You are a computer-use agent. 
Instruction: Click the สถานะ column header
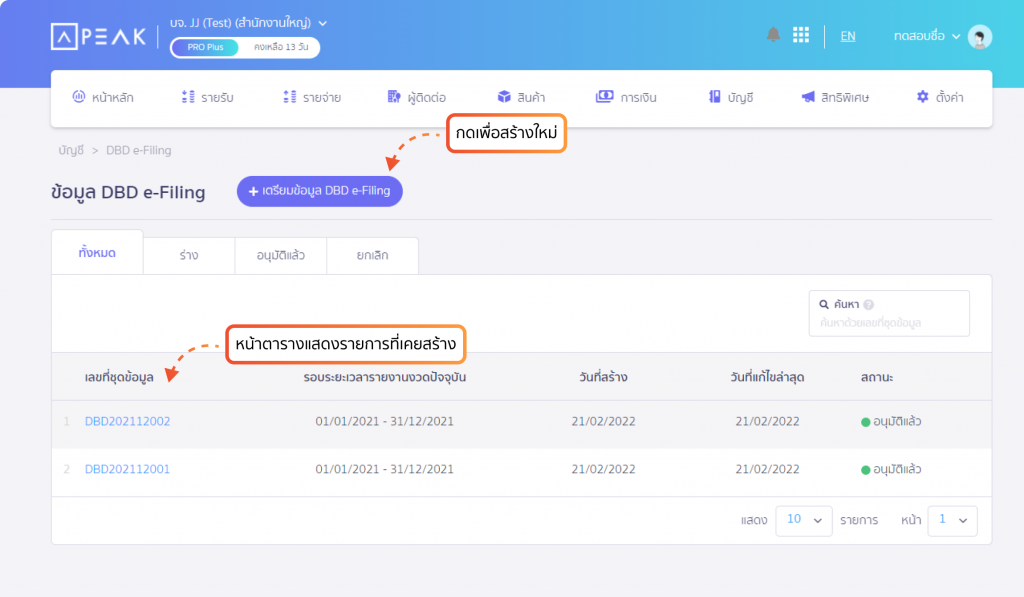click(876, 378)
